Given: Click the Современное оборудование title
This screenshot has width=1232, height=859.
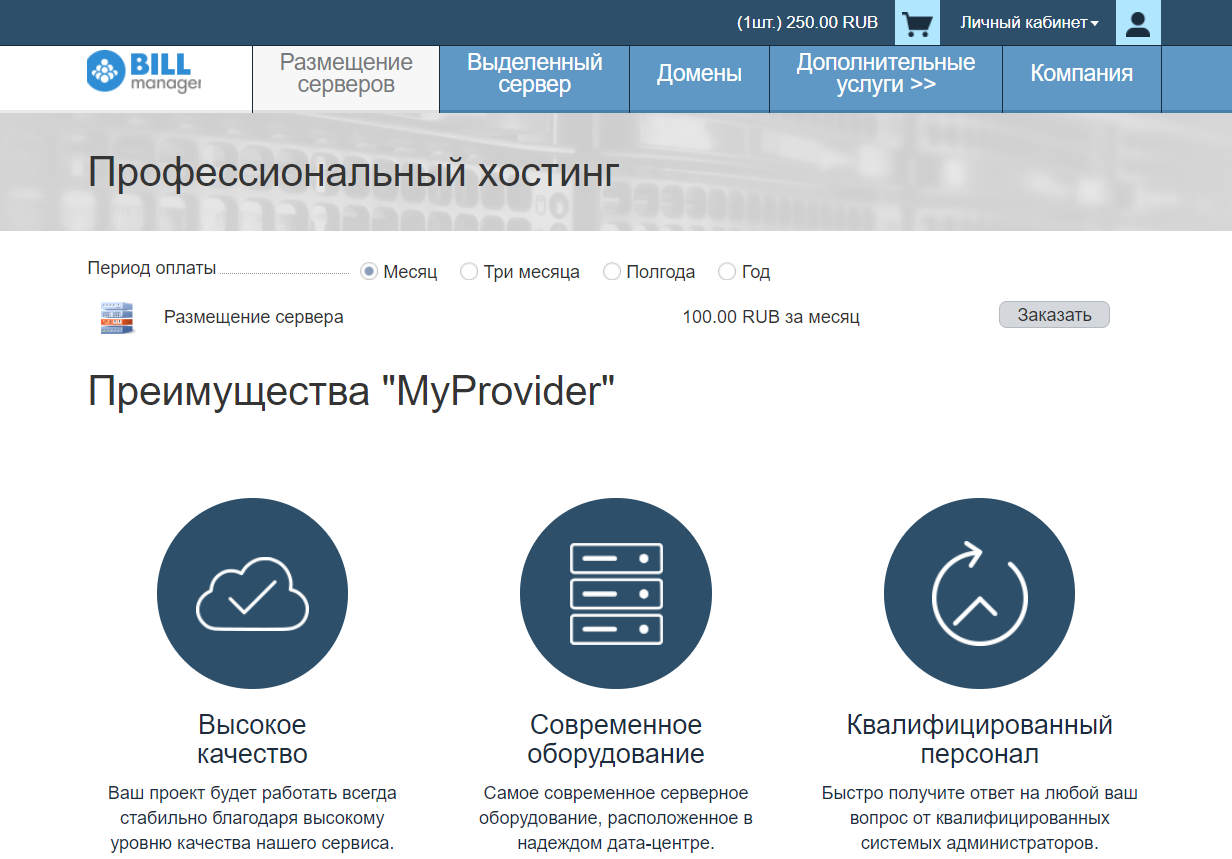Looking at the screenshot, I should click(616, 739).
